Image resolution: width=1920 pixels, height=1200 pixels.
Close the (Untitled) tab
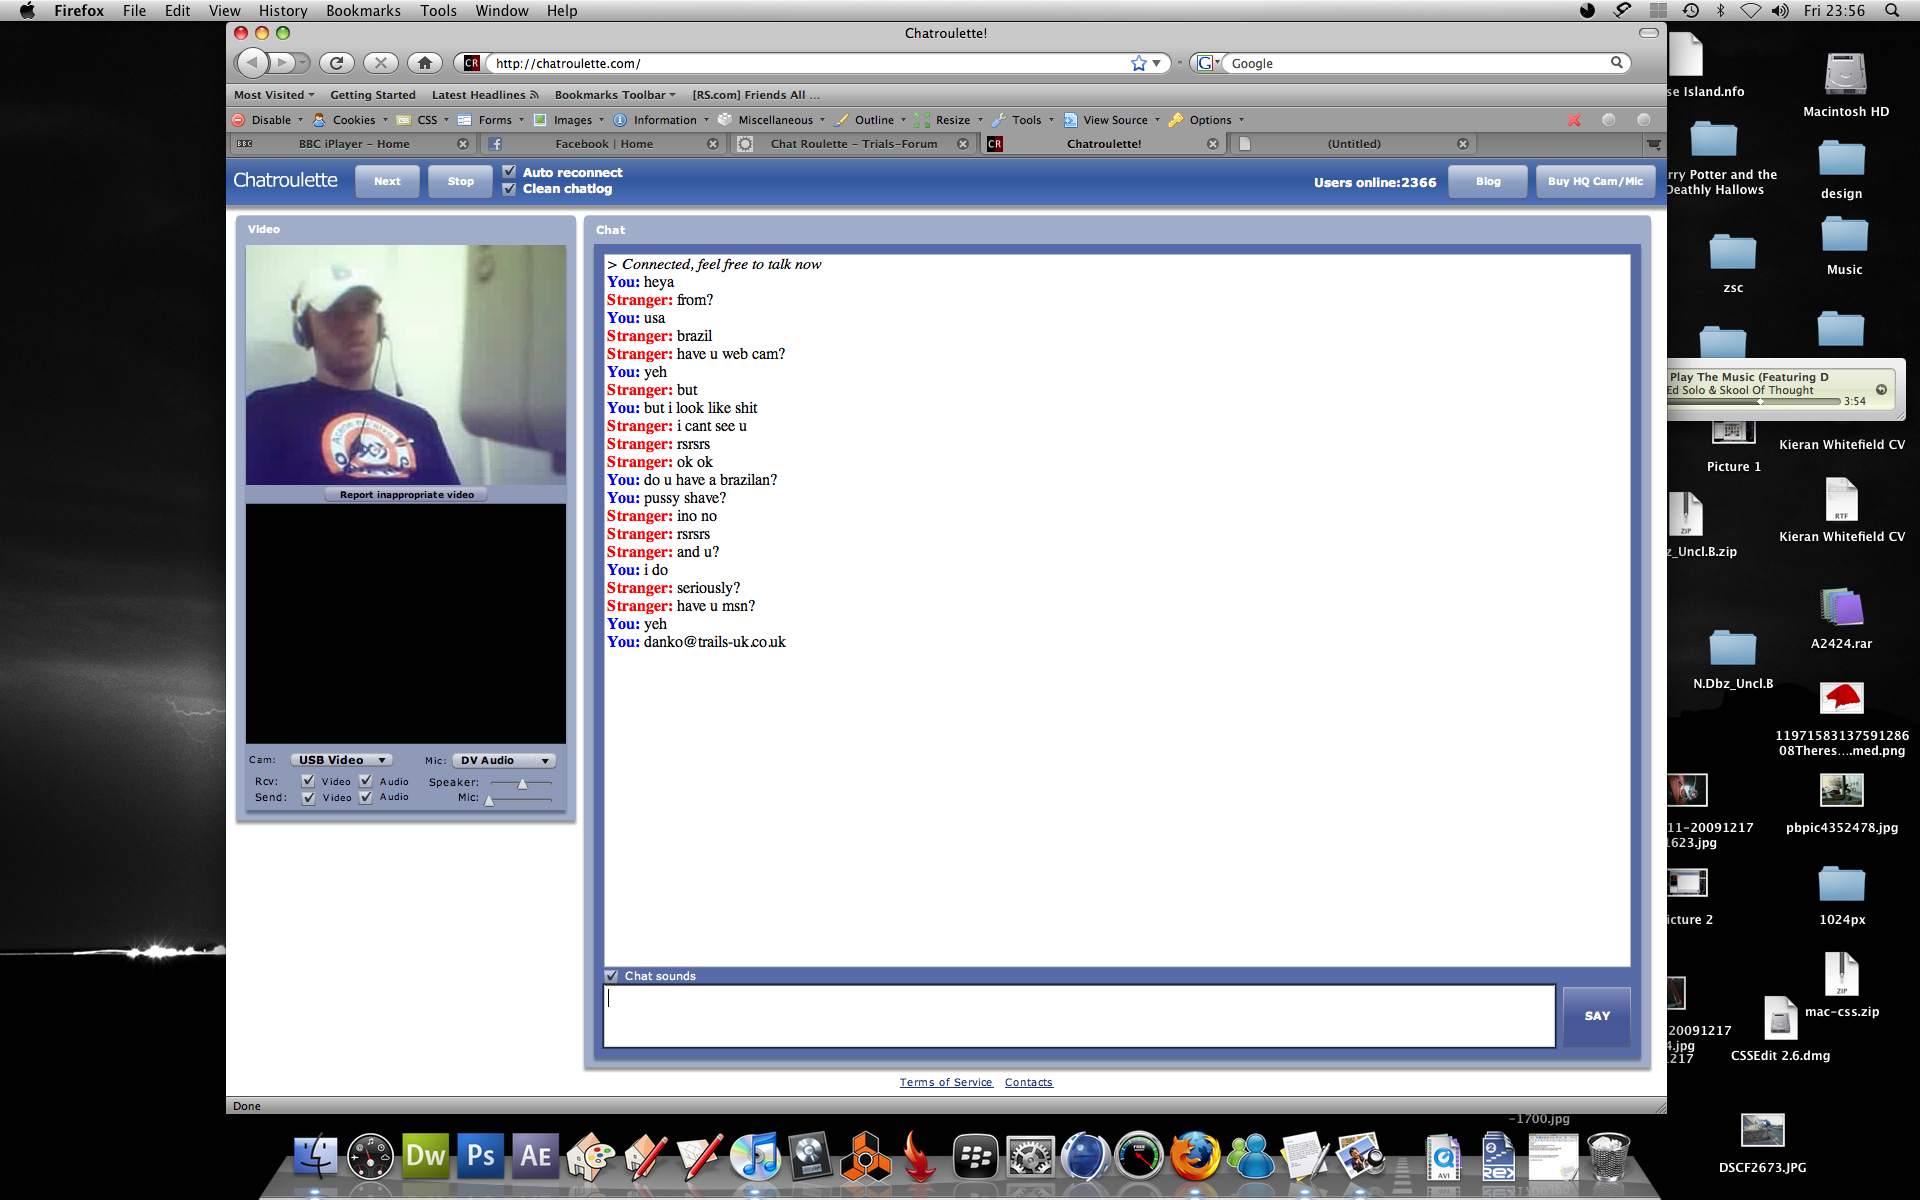click(1463, 144)
